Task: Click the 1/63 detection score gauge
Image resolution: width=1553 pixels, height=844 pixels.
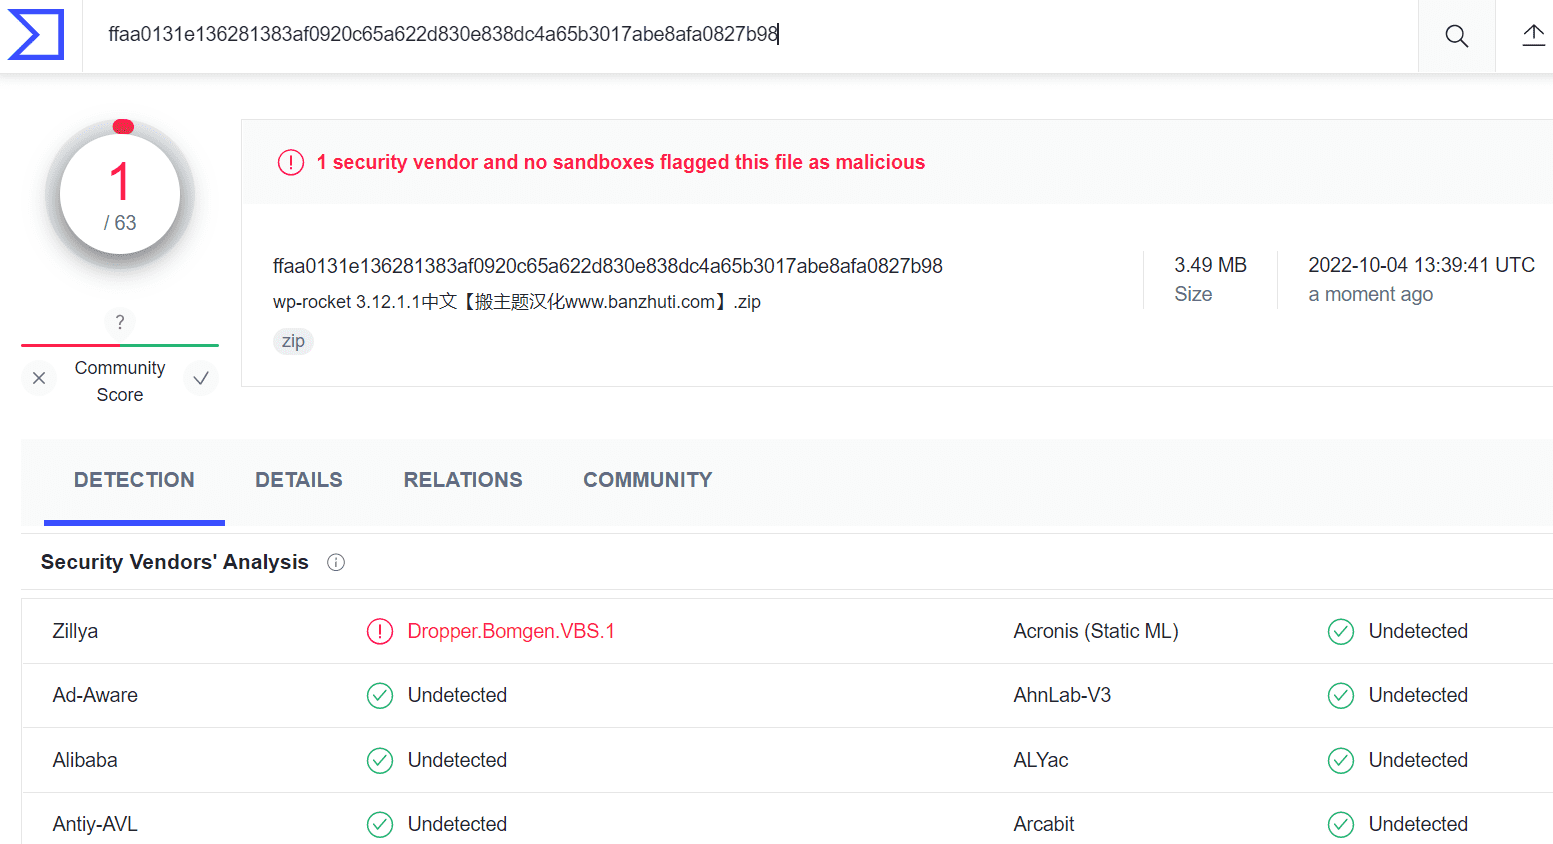Action: pyautogui.click(x=120, y=195)
